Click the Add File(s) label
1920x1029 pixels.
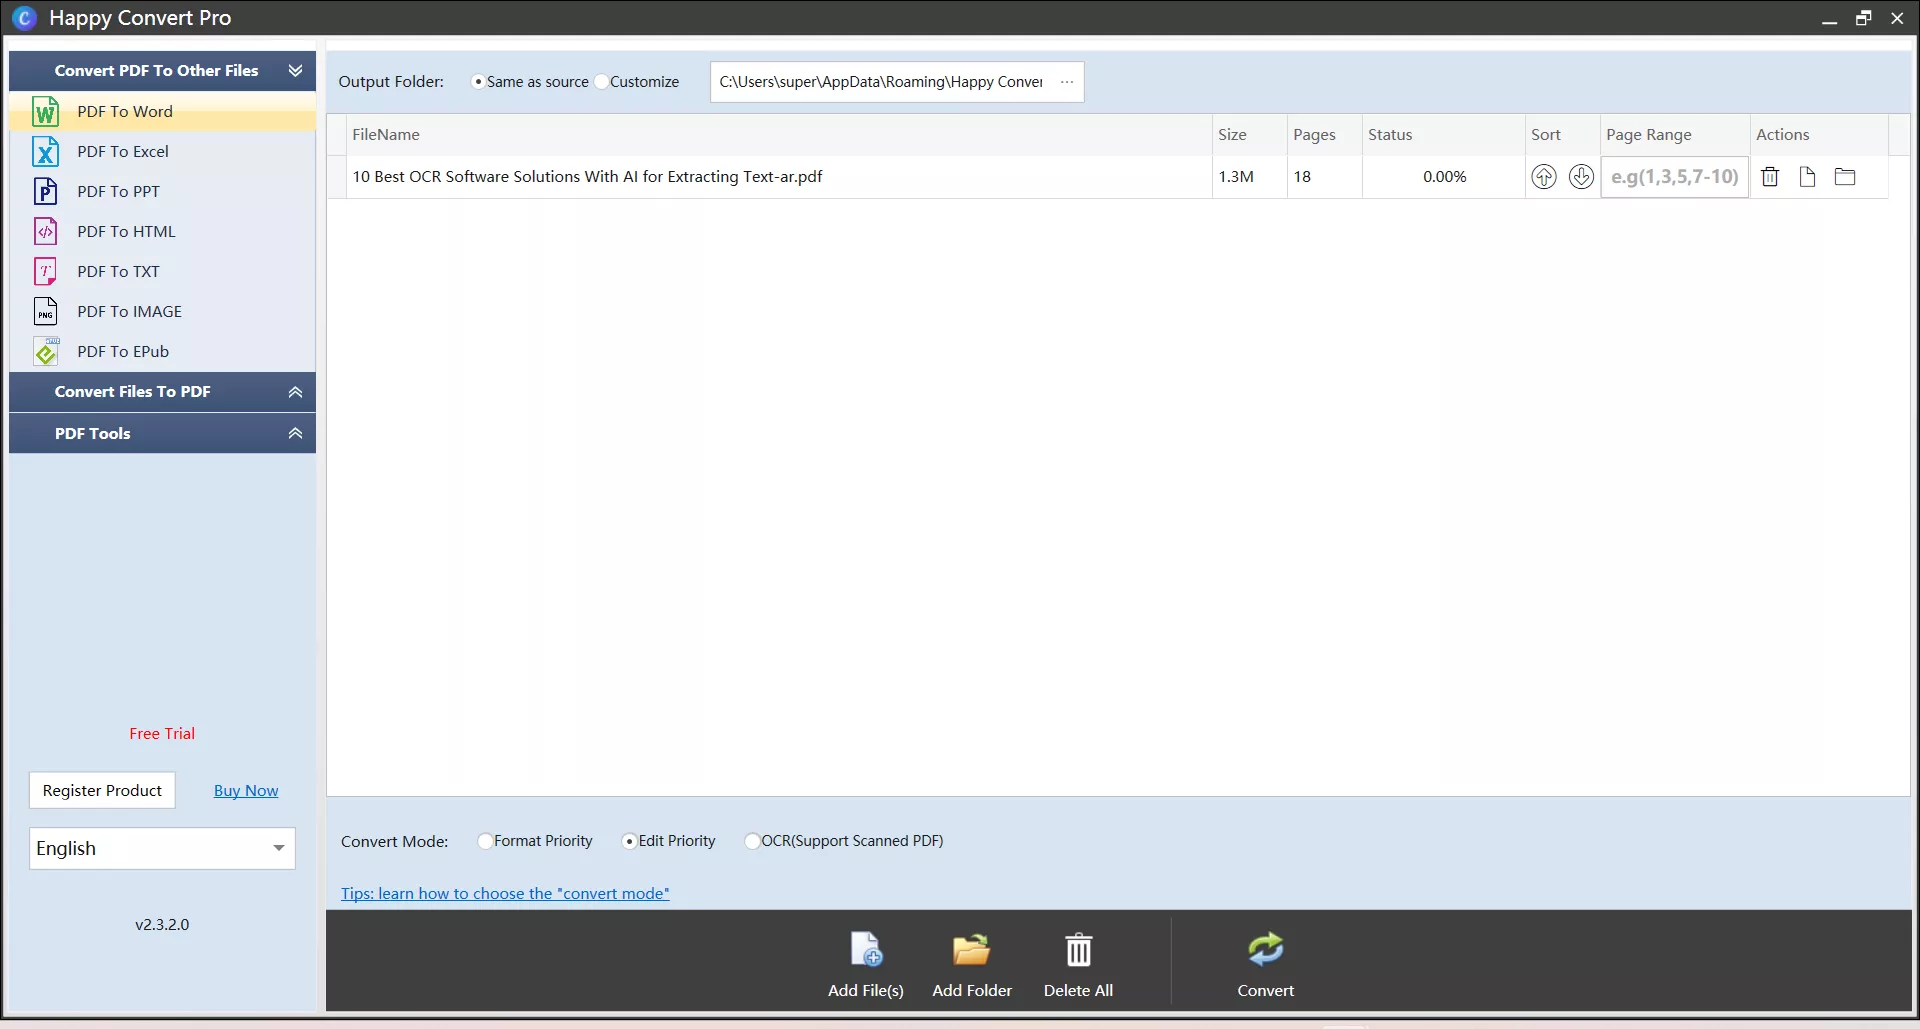coord(866,990)
